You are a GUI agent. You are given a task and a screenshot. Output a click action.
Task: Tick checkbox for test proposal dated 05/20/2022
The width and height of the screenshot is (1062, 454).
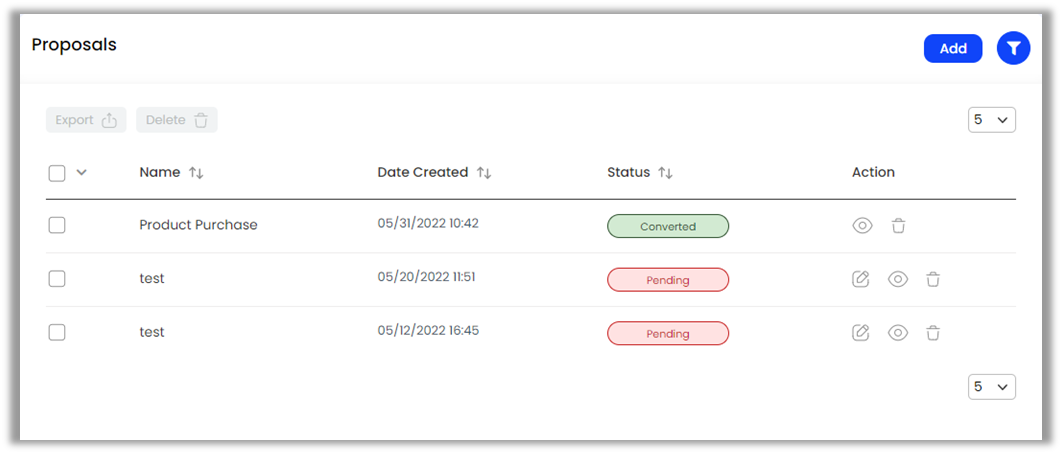pyautogui.click(x=57, y=279)
